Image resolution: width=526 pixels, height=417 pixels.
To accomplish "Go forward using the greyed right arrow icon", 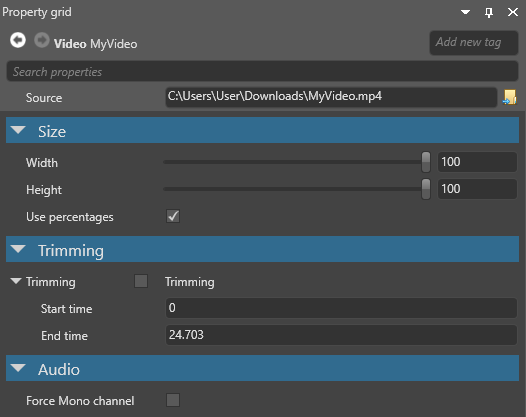I will (42, 41).
